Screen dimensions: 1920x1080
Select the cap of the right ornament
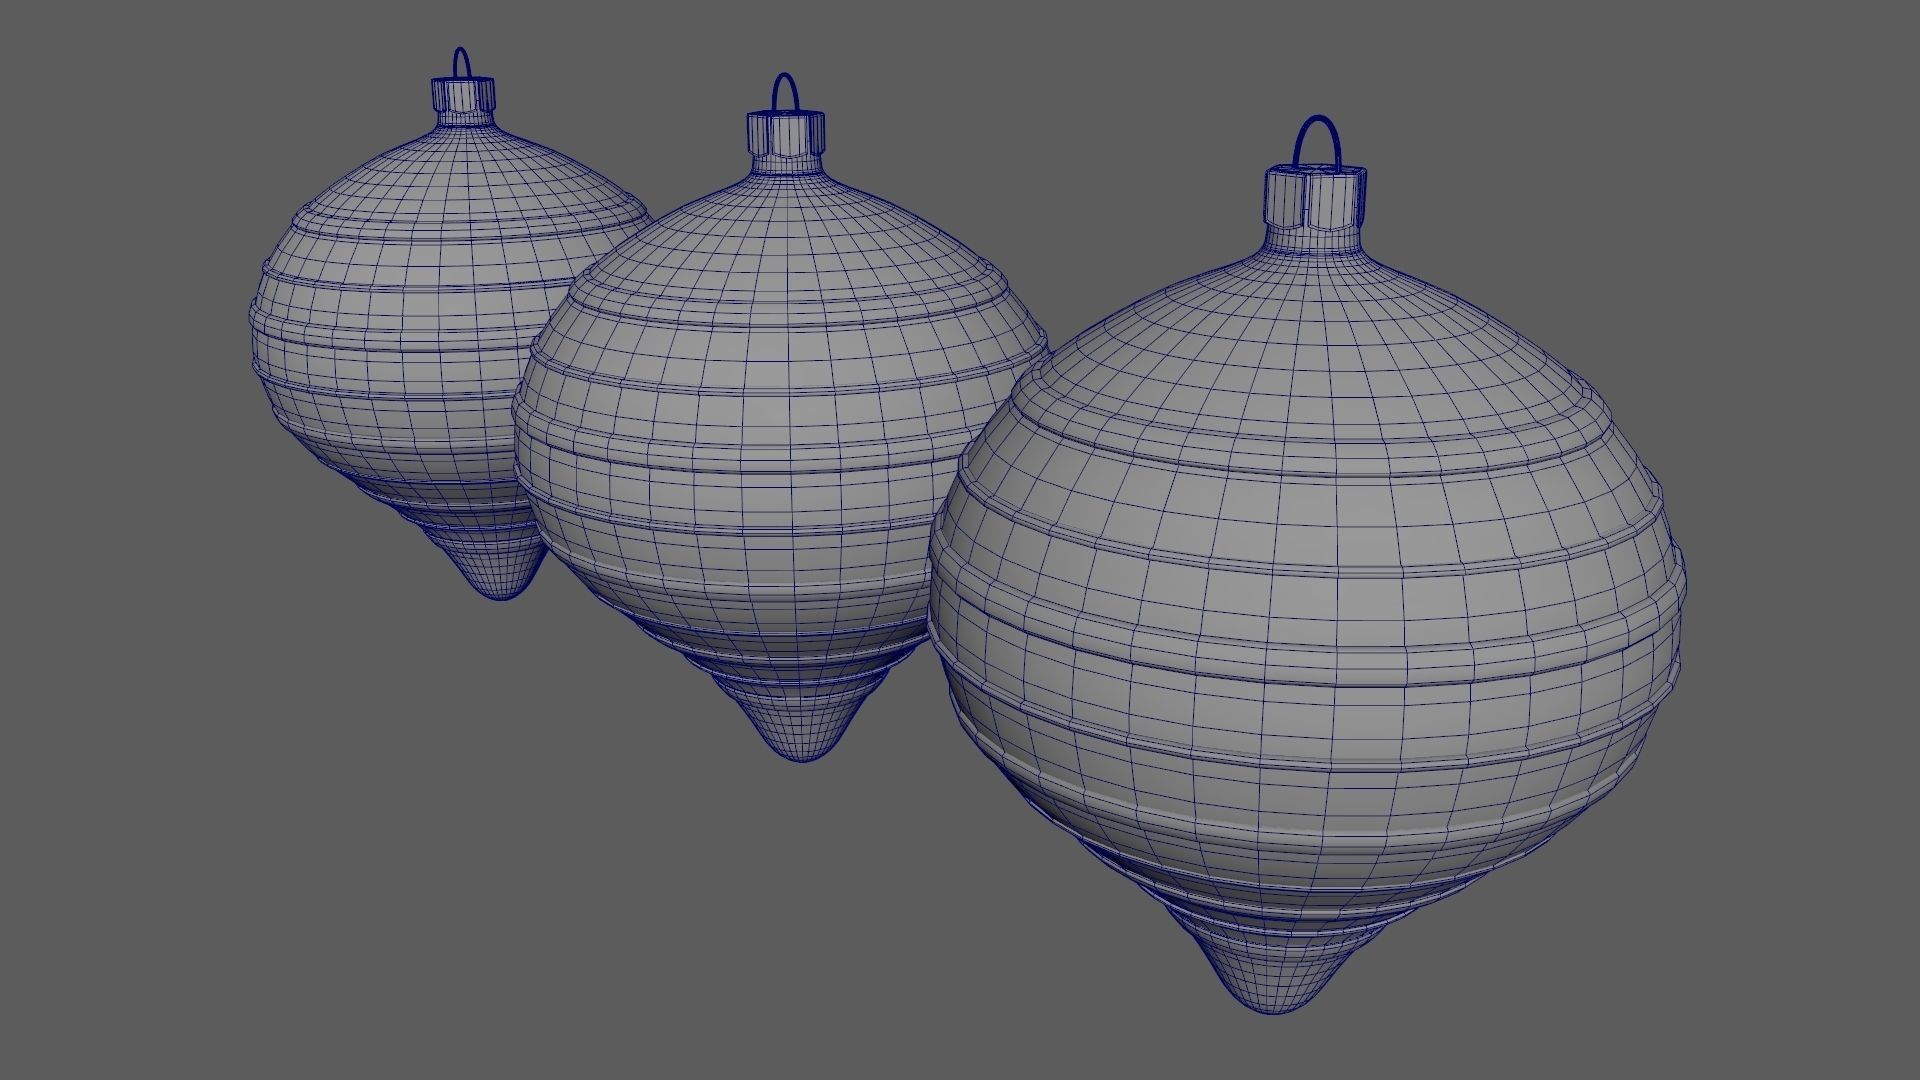coord(1314,196)
